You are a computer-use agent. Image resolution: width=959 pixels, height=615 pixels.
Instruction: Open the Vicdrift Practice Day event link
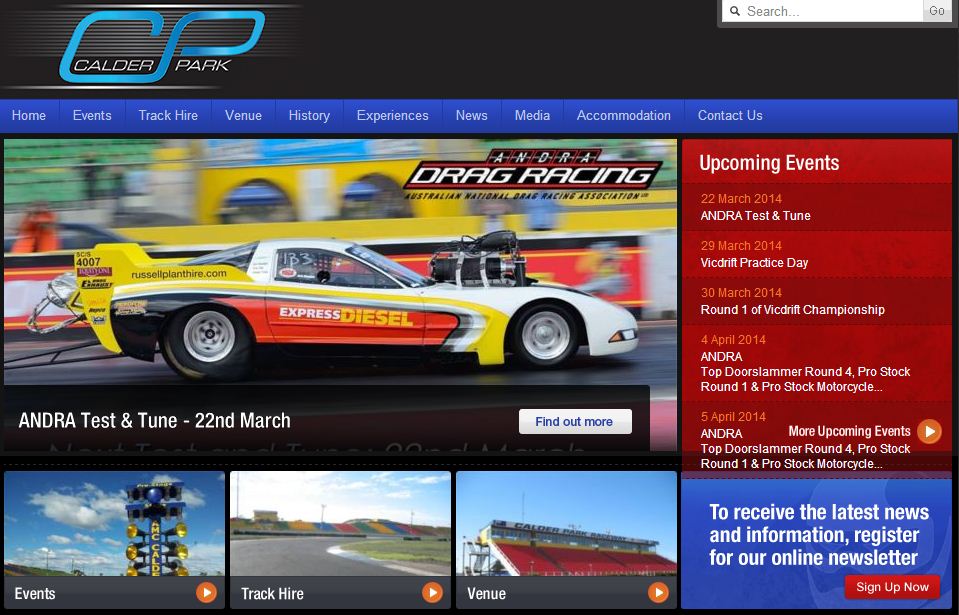[x=754, y=263]
